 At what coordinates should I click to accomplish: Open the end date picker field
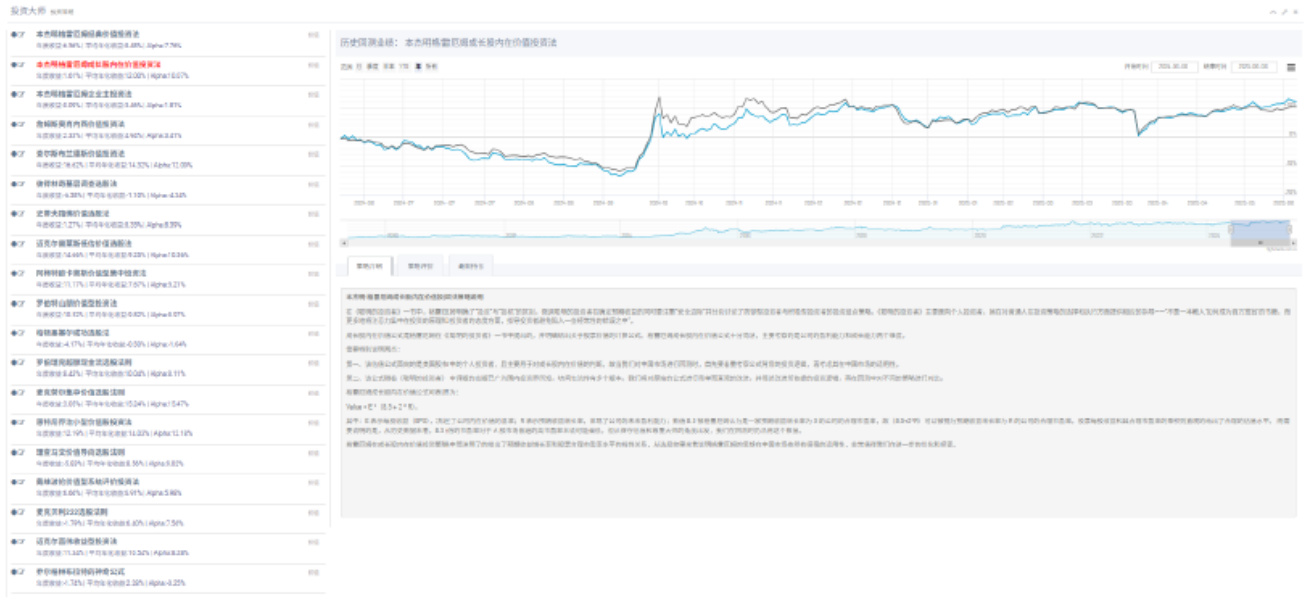[1255, 67]
